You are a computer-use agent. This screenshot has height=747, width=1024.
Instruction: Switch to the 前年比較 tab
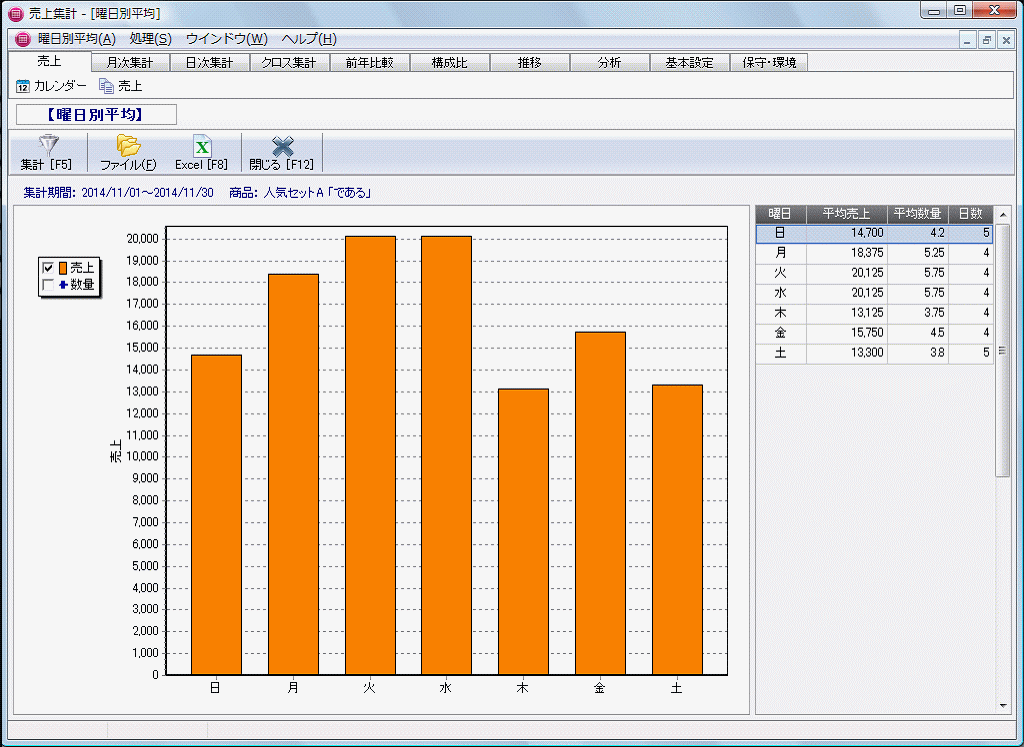370,63
